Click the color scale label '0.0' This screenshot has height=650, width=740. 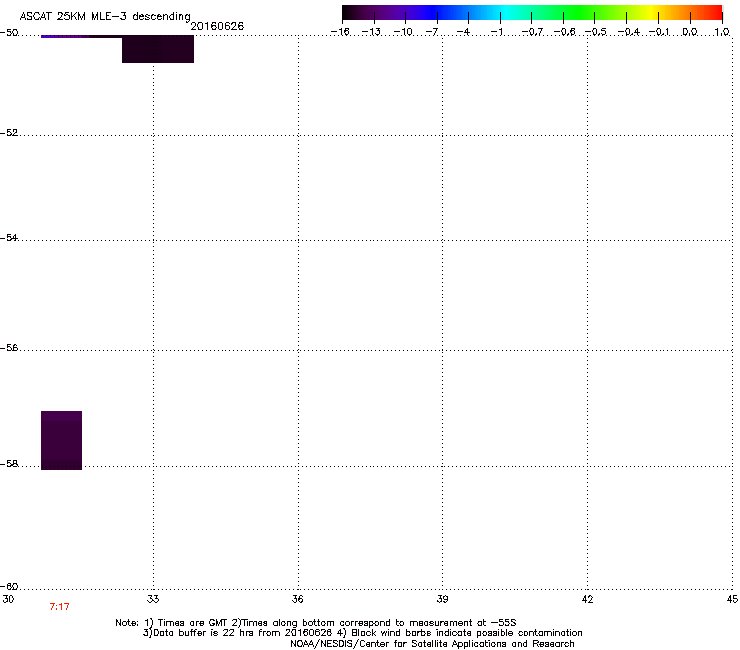pos(690,32)
